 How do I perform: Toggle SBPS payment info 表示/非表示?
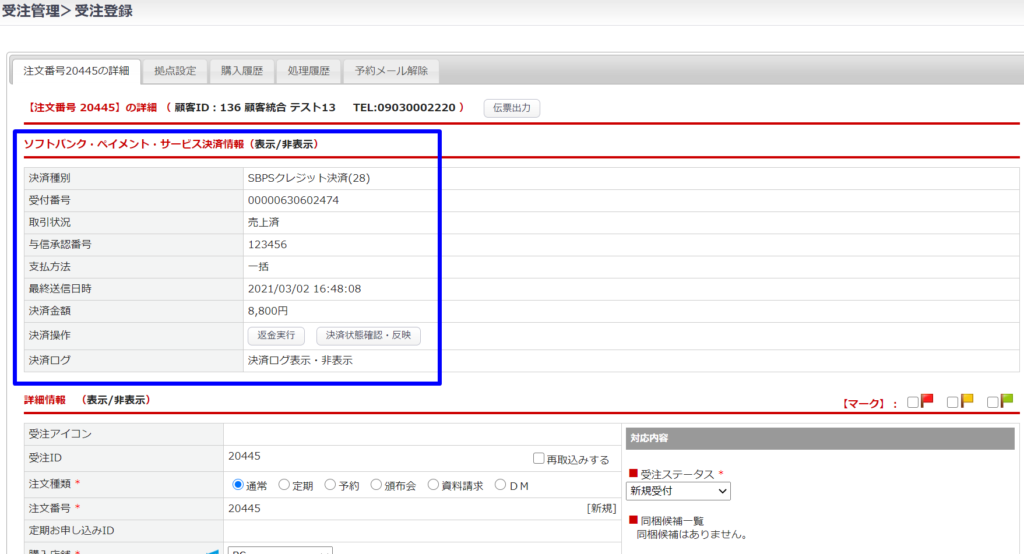[284, 144]
